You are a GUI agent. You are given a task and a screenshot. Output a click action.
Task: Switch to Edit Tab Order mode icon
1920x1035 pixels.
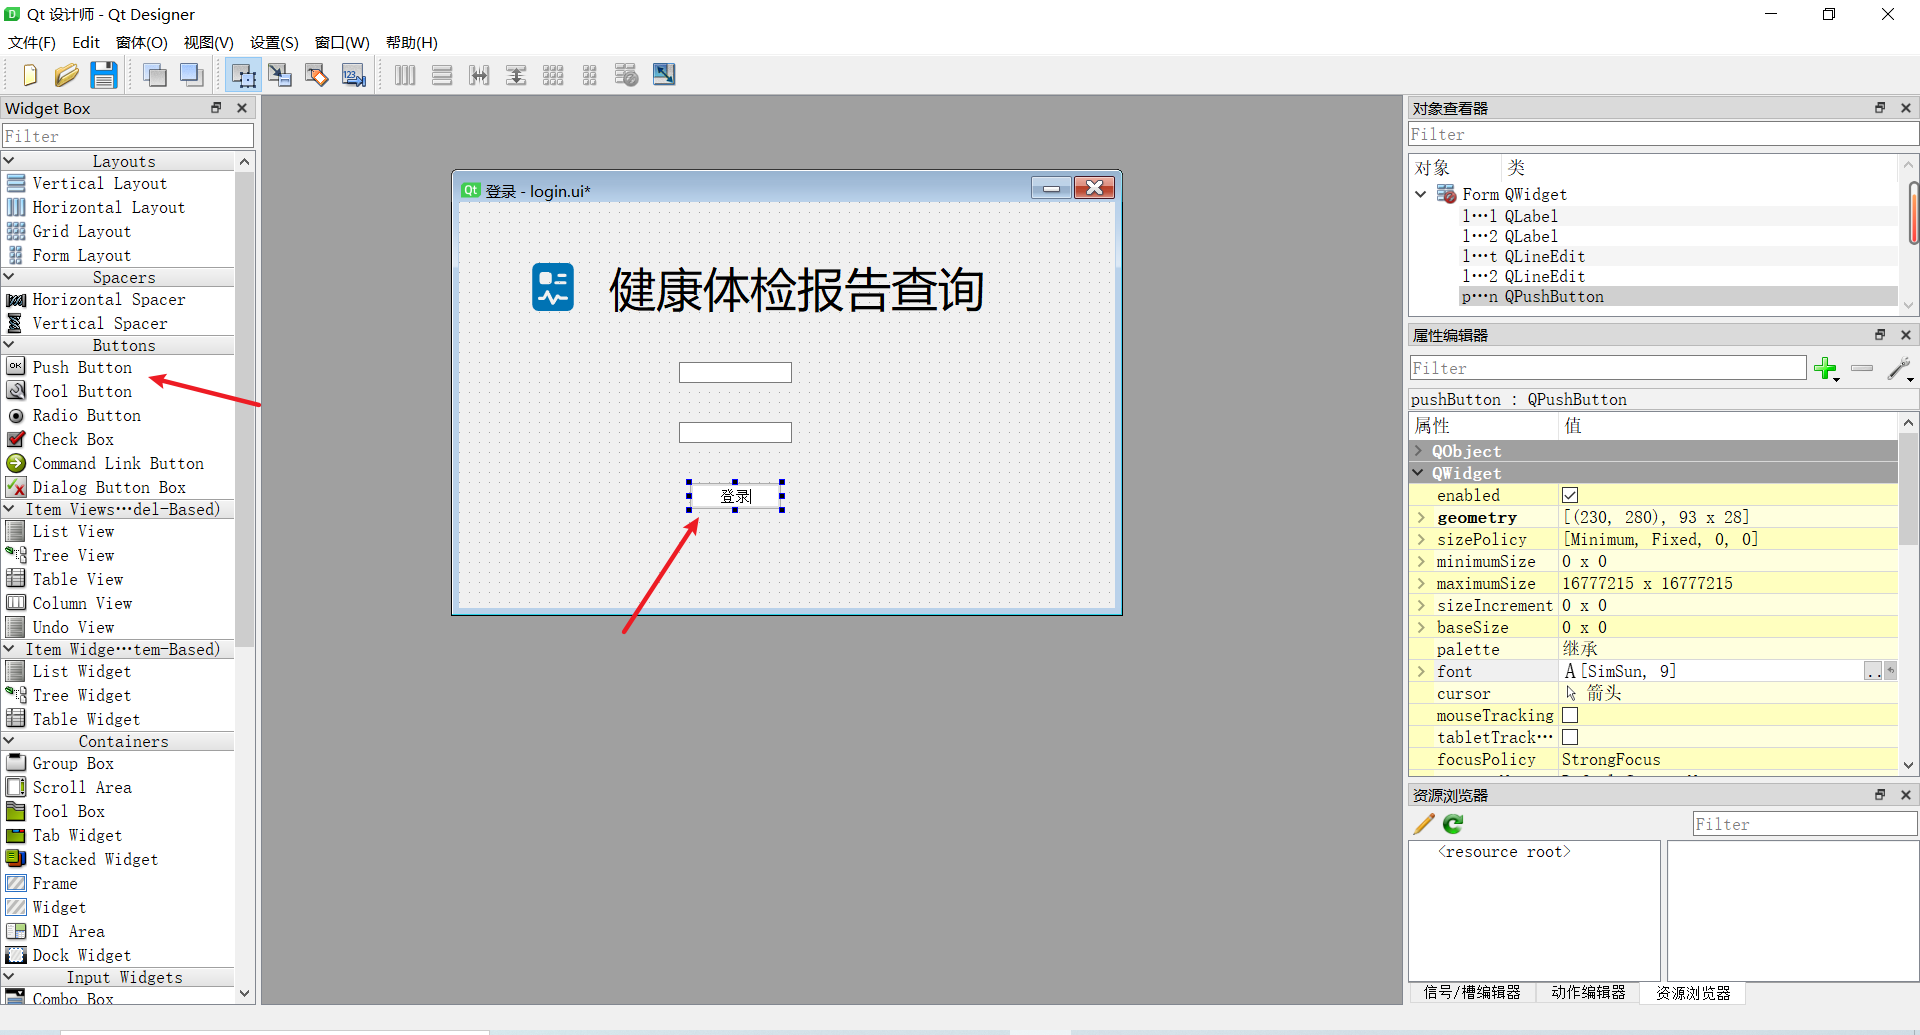point(354,75)
